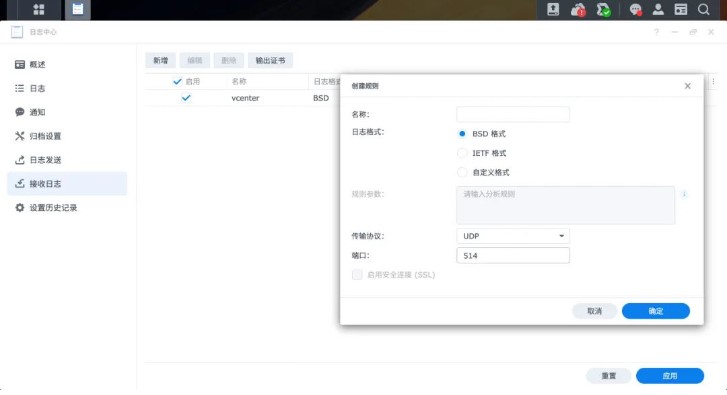Click the 名称 input field
This screenshot has height=395, width=727.
(513, 114)
